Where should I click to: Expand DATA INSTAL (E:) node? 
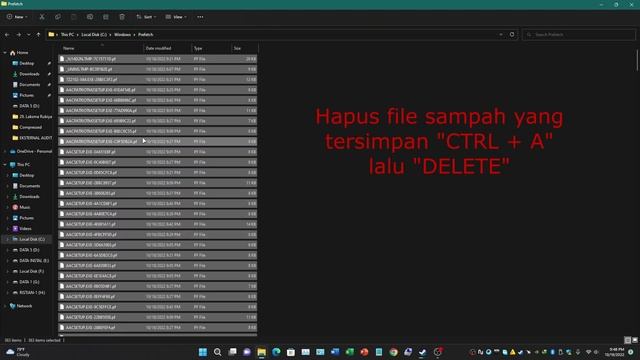pos(7,260)
